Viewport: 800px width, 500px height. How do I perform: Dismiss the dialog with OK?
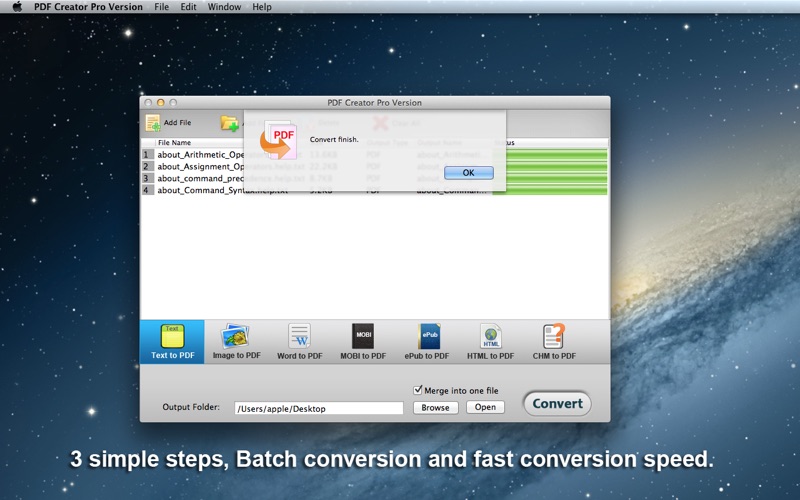point(468,172)
